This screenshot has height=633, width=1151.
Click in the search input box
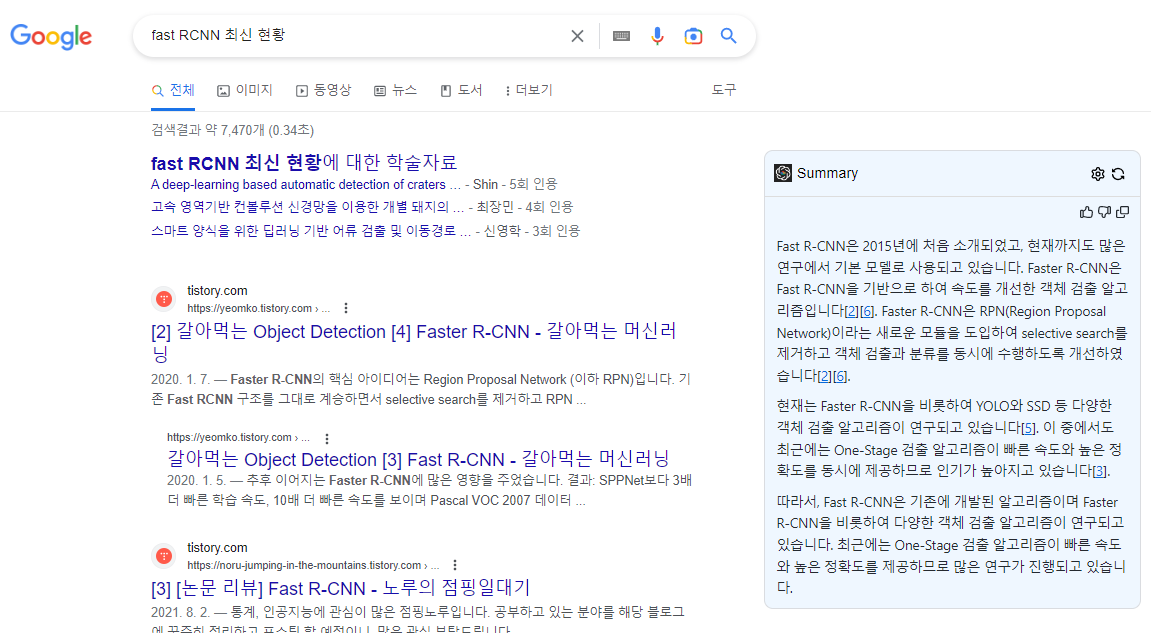[352, 35]
